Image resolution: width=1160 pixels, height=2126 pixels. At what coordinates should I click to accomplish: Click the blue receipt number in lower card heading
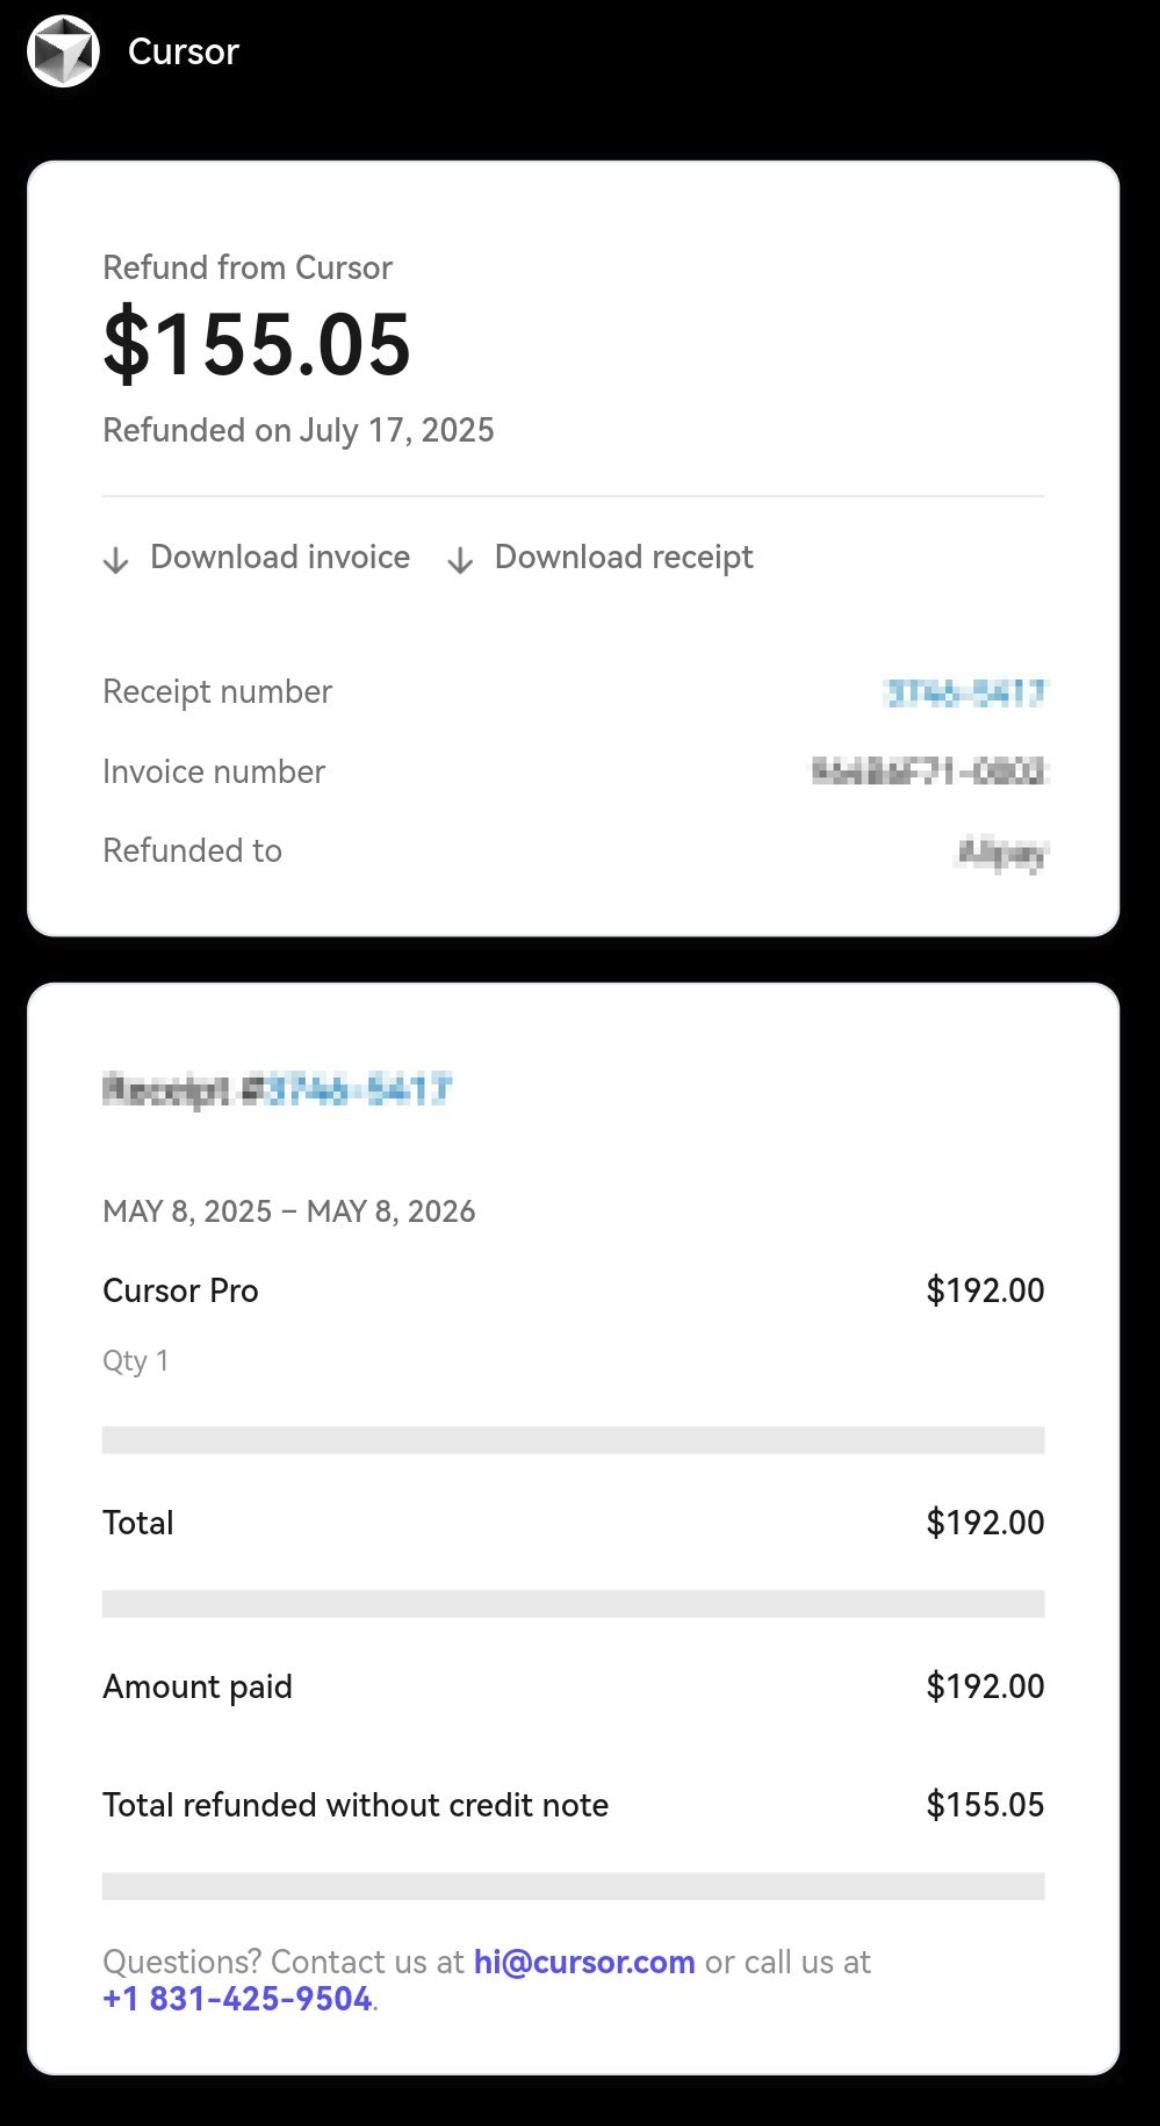pyautogui.click(x=359, y=1089)
